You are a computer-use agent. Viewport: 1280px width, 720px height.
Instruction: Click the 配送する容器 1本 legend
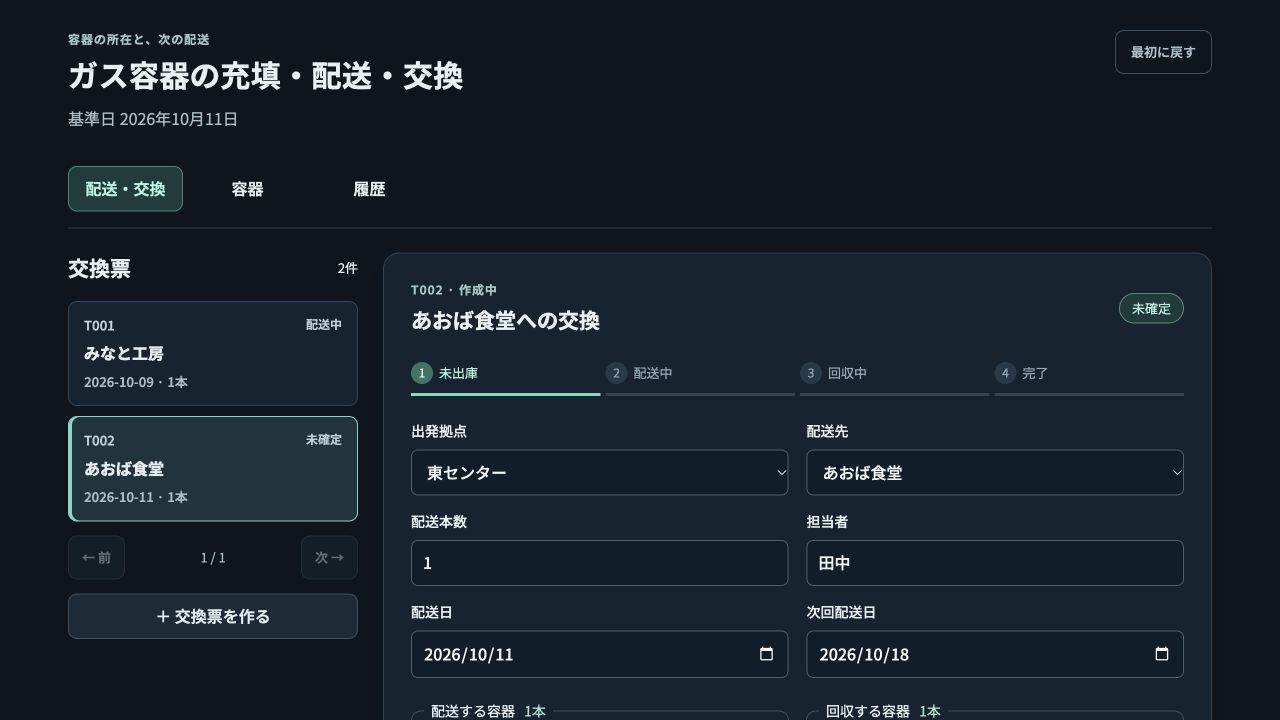488,711
